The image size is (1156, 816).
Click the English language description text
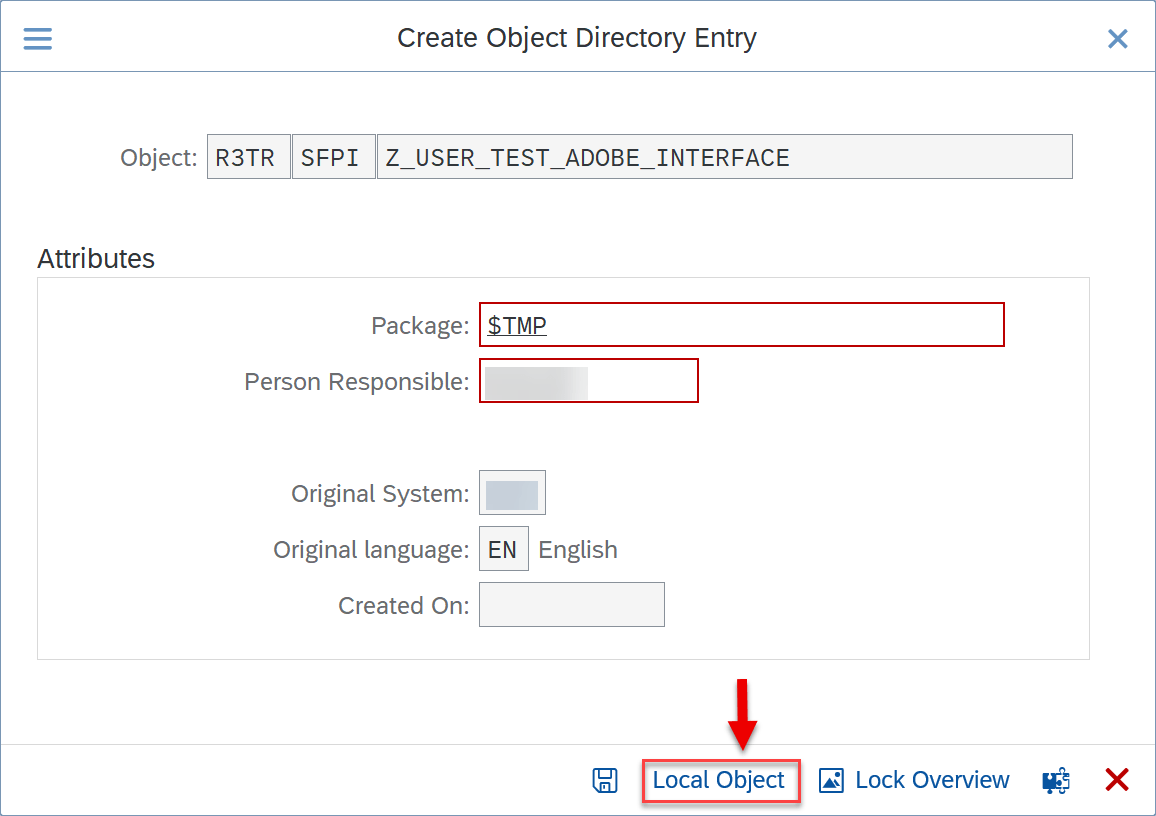pyautogui.click(x=578, y=550)
